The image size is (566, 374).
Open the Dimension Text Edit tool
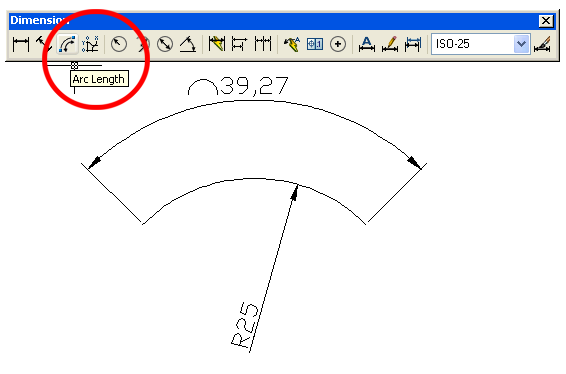(x=390, y=44)
